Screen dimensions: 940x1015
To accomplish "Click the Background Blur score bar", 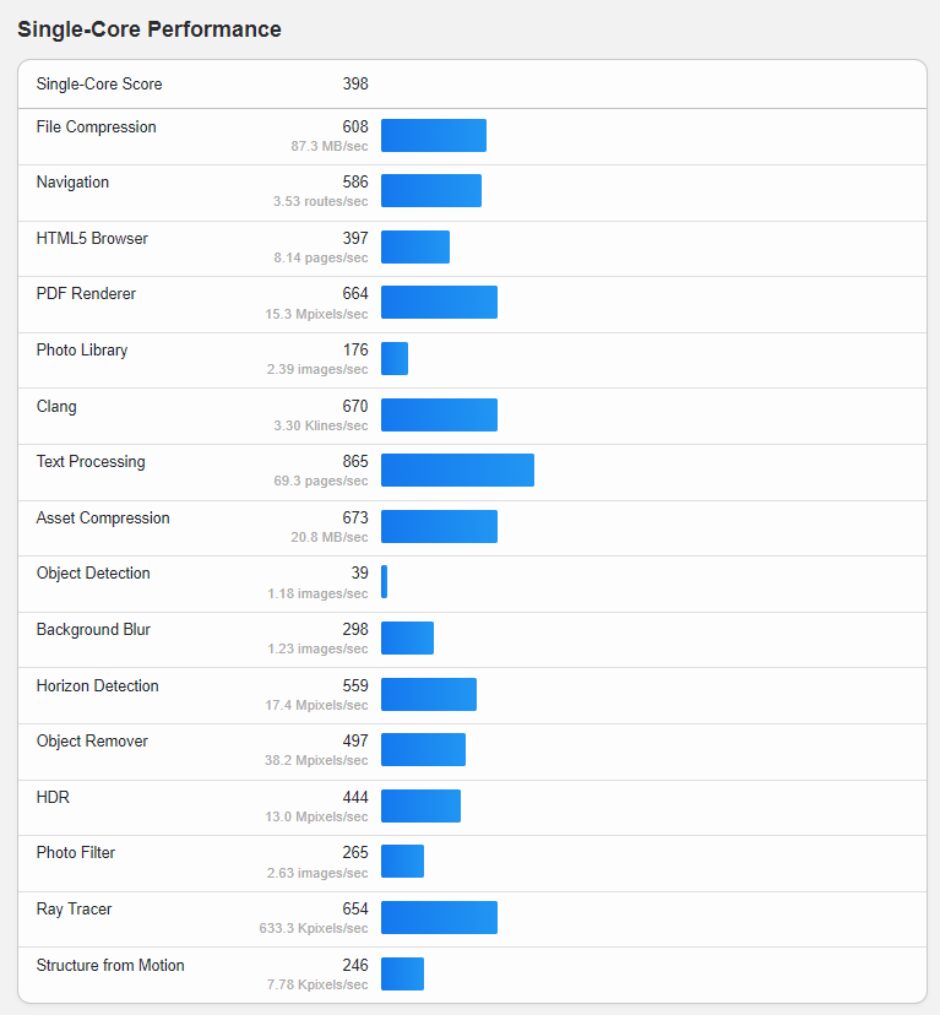I will tap(407, 638).
